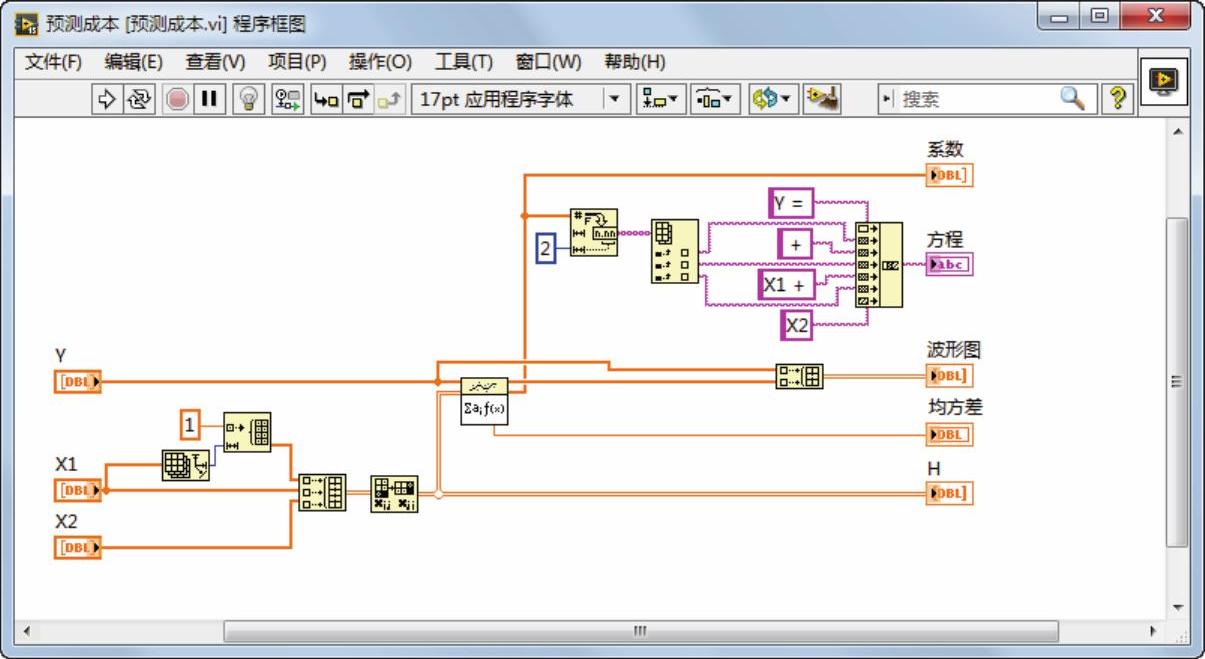This screenshot has width=1205, height=659.
Task: Click the horizontal scrollbar thumb
Action: click(640, 631)
